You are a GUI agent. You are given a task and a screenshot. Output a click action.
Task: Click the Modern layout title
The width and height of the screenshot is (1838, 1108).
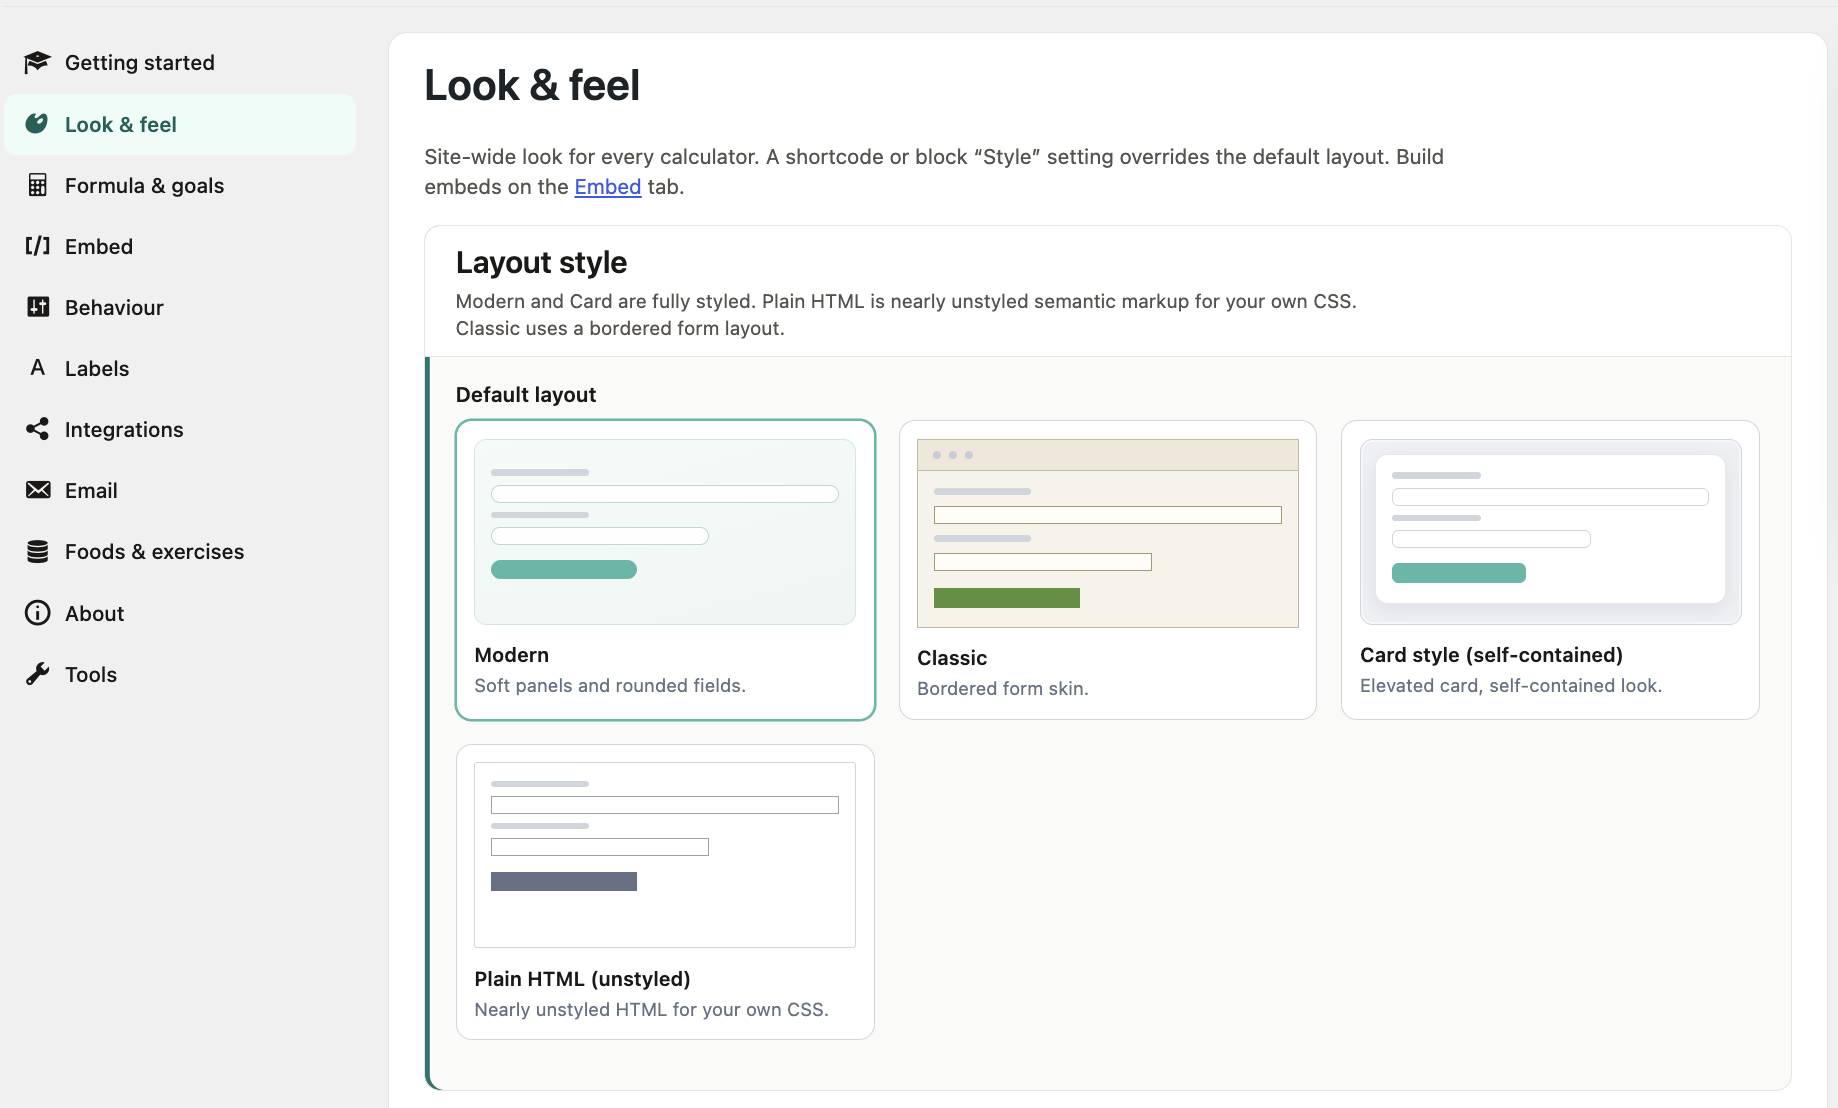coord(512,655)
